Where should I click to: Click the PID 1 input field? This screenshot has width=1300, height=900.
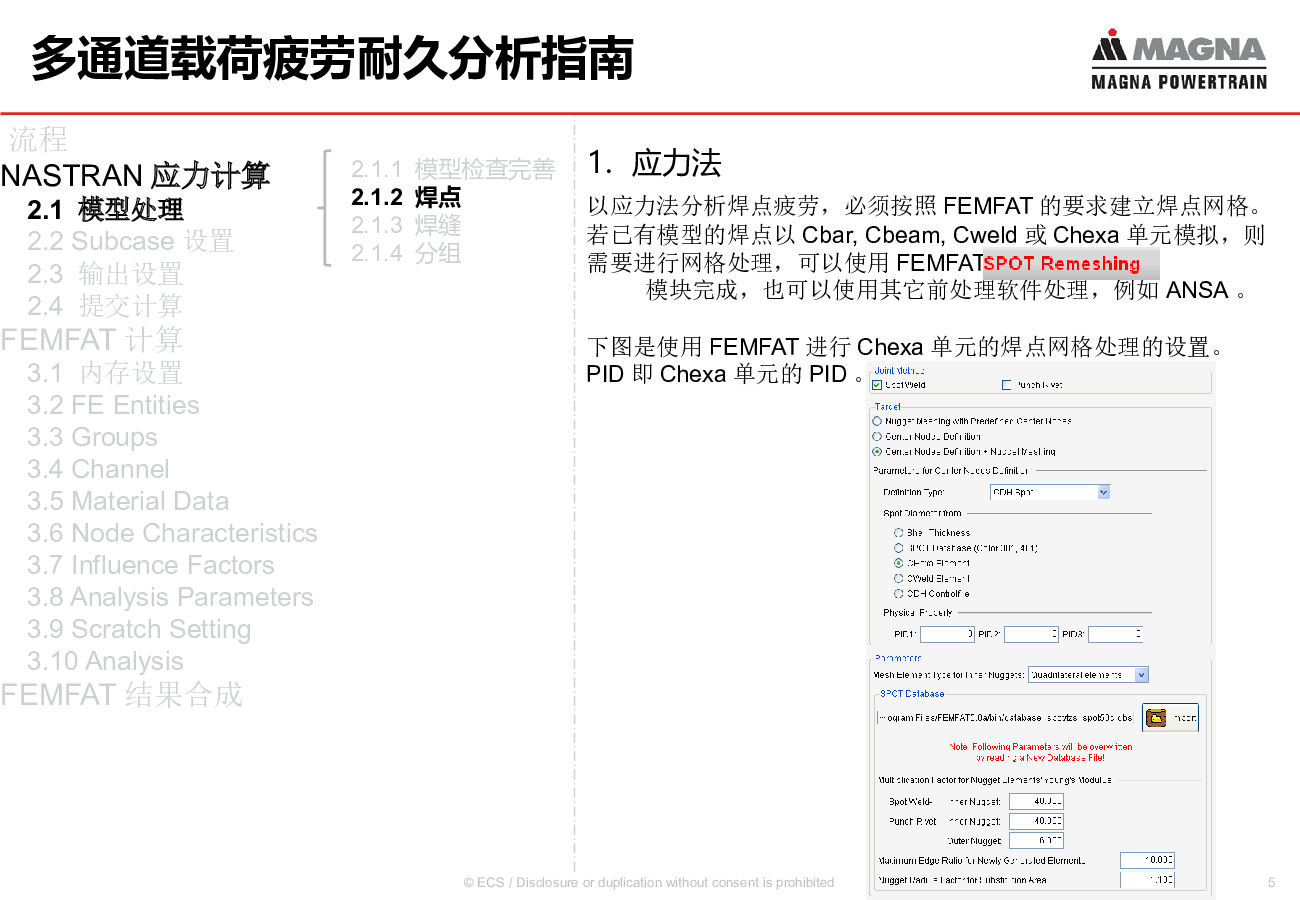pos(947,634)
